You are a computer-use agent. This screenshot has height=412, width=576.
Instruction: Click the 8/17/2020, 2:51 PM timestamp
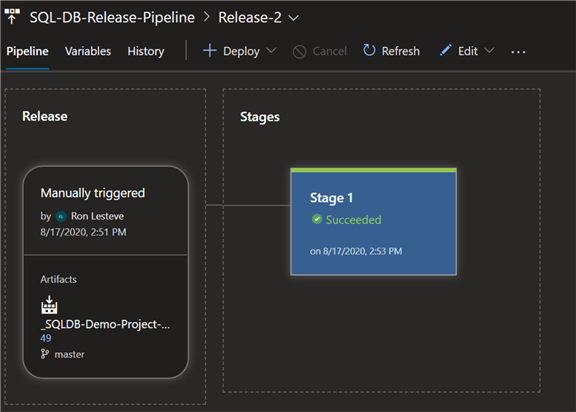83,232
